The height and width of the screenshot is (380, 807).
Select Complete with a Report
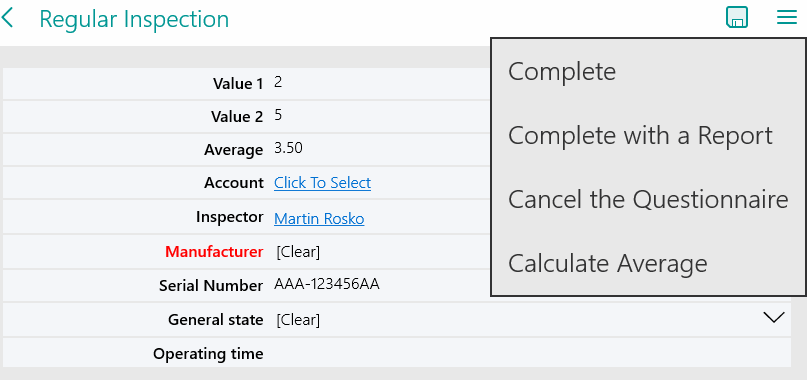pos(640,135)
